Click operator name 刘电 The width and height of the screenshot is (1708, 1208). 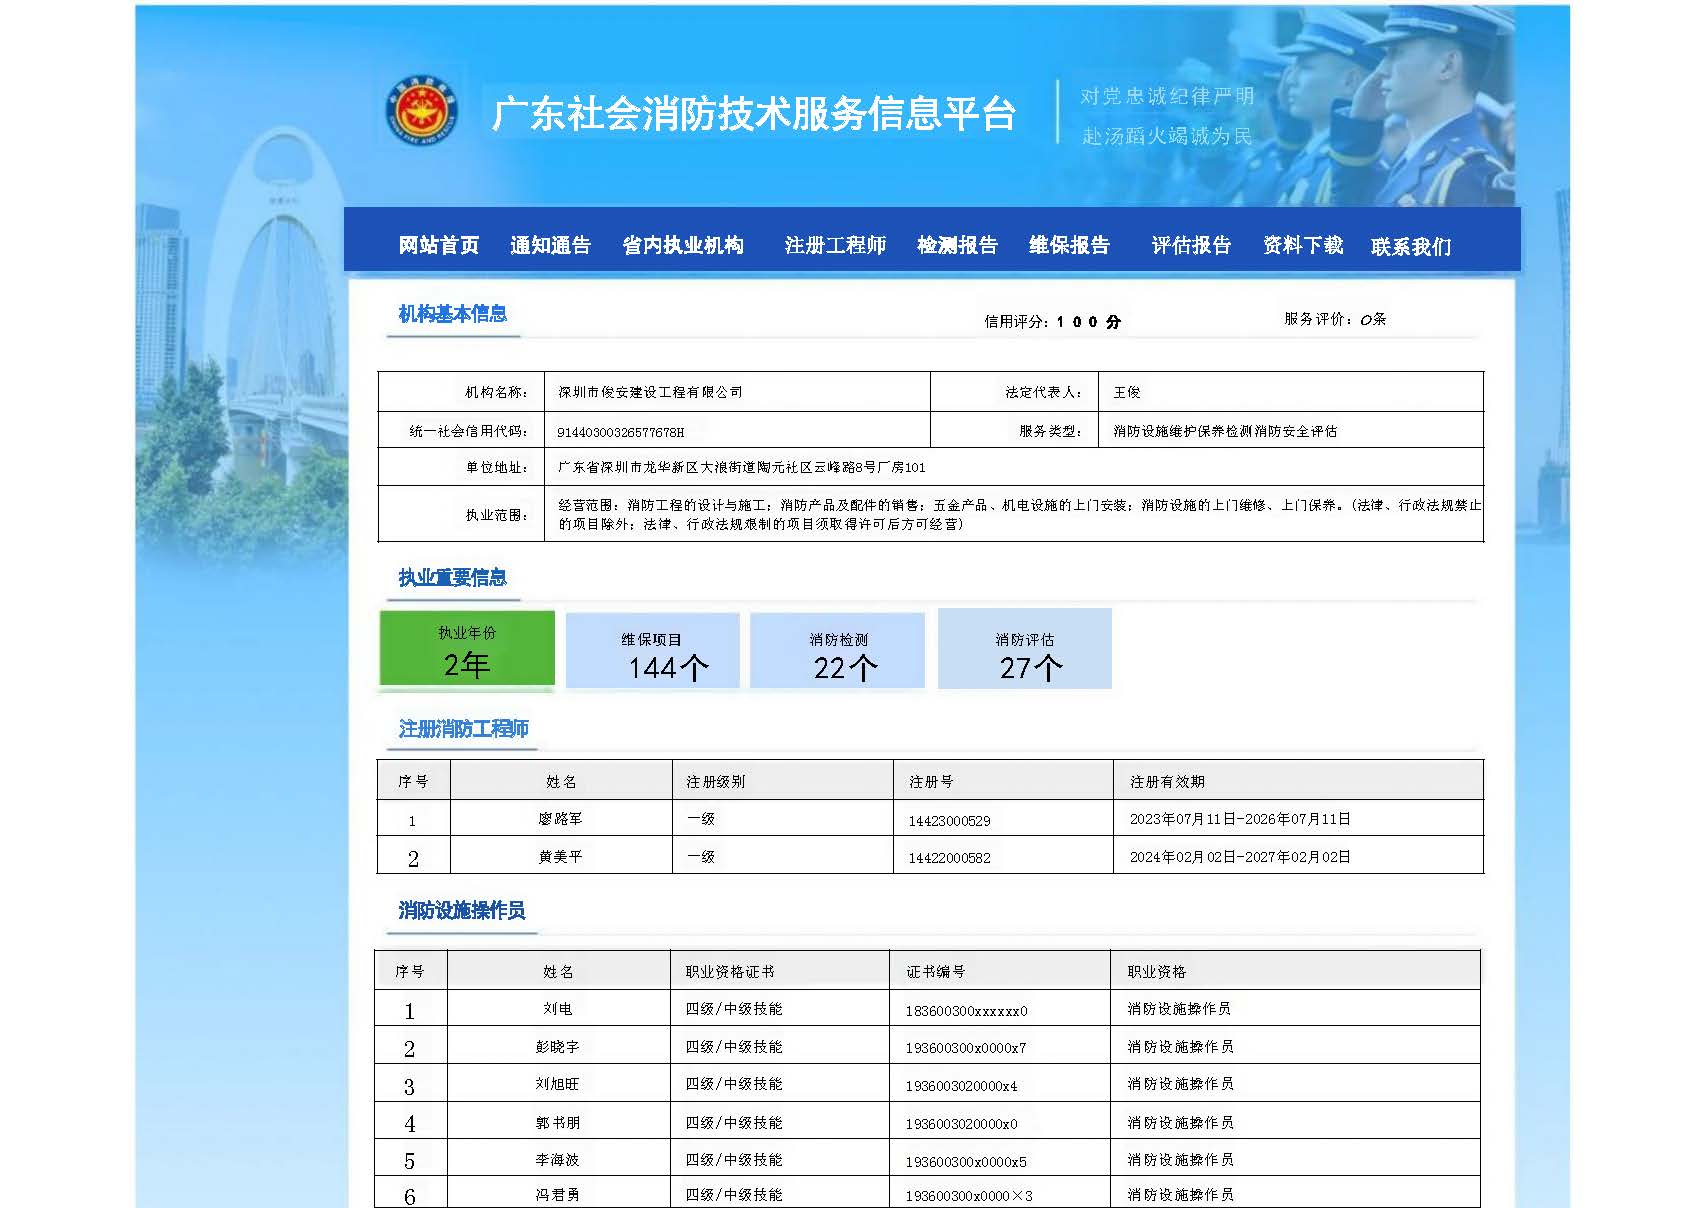click(558, 1009)
